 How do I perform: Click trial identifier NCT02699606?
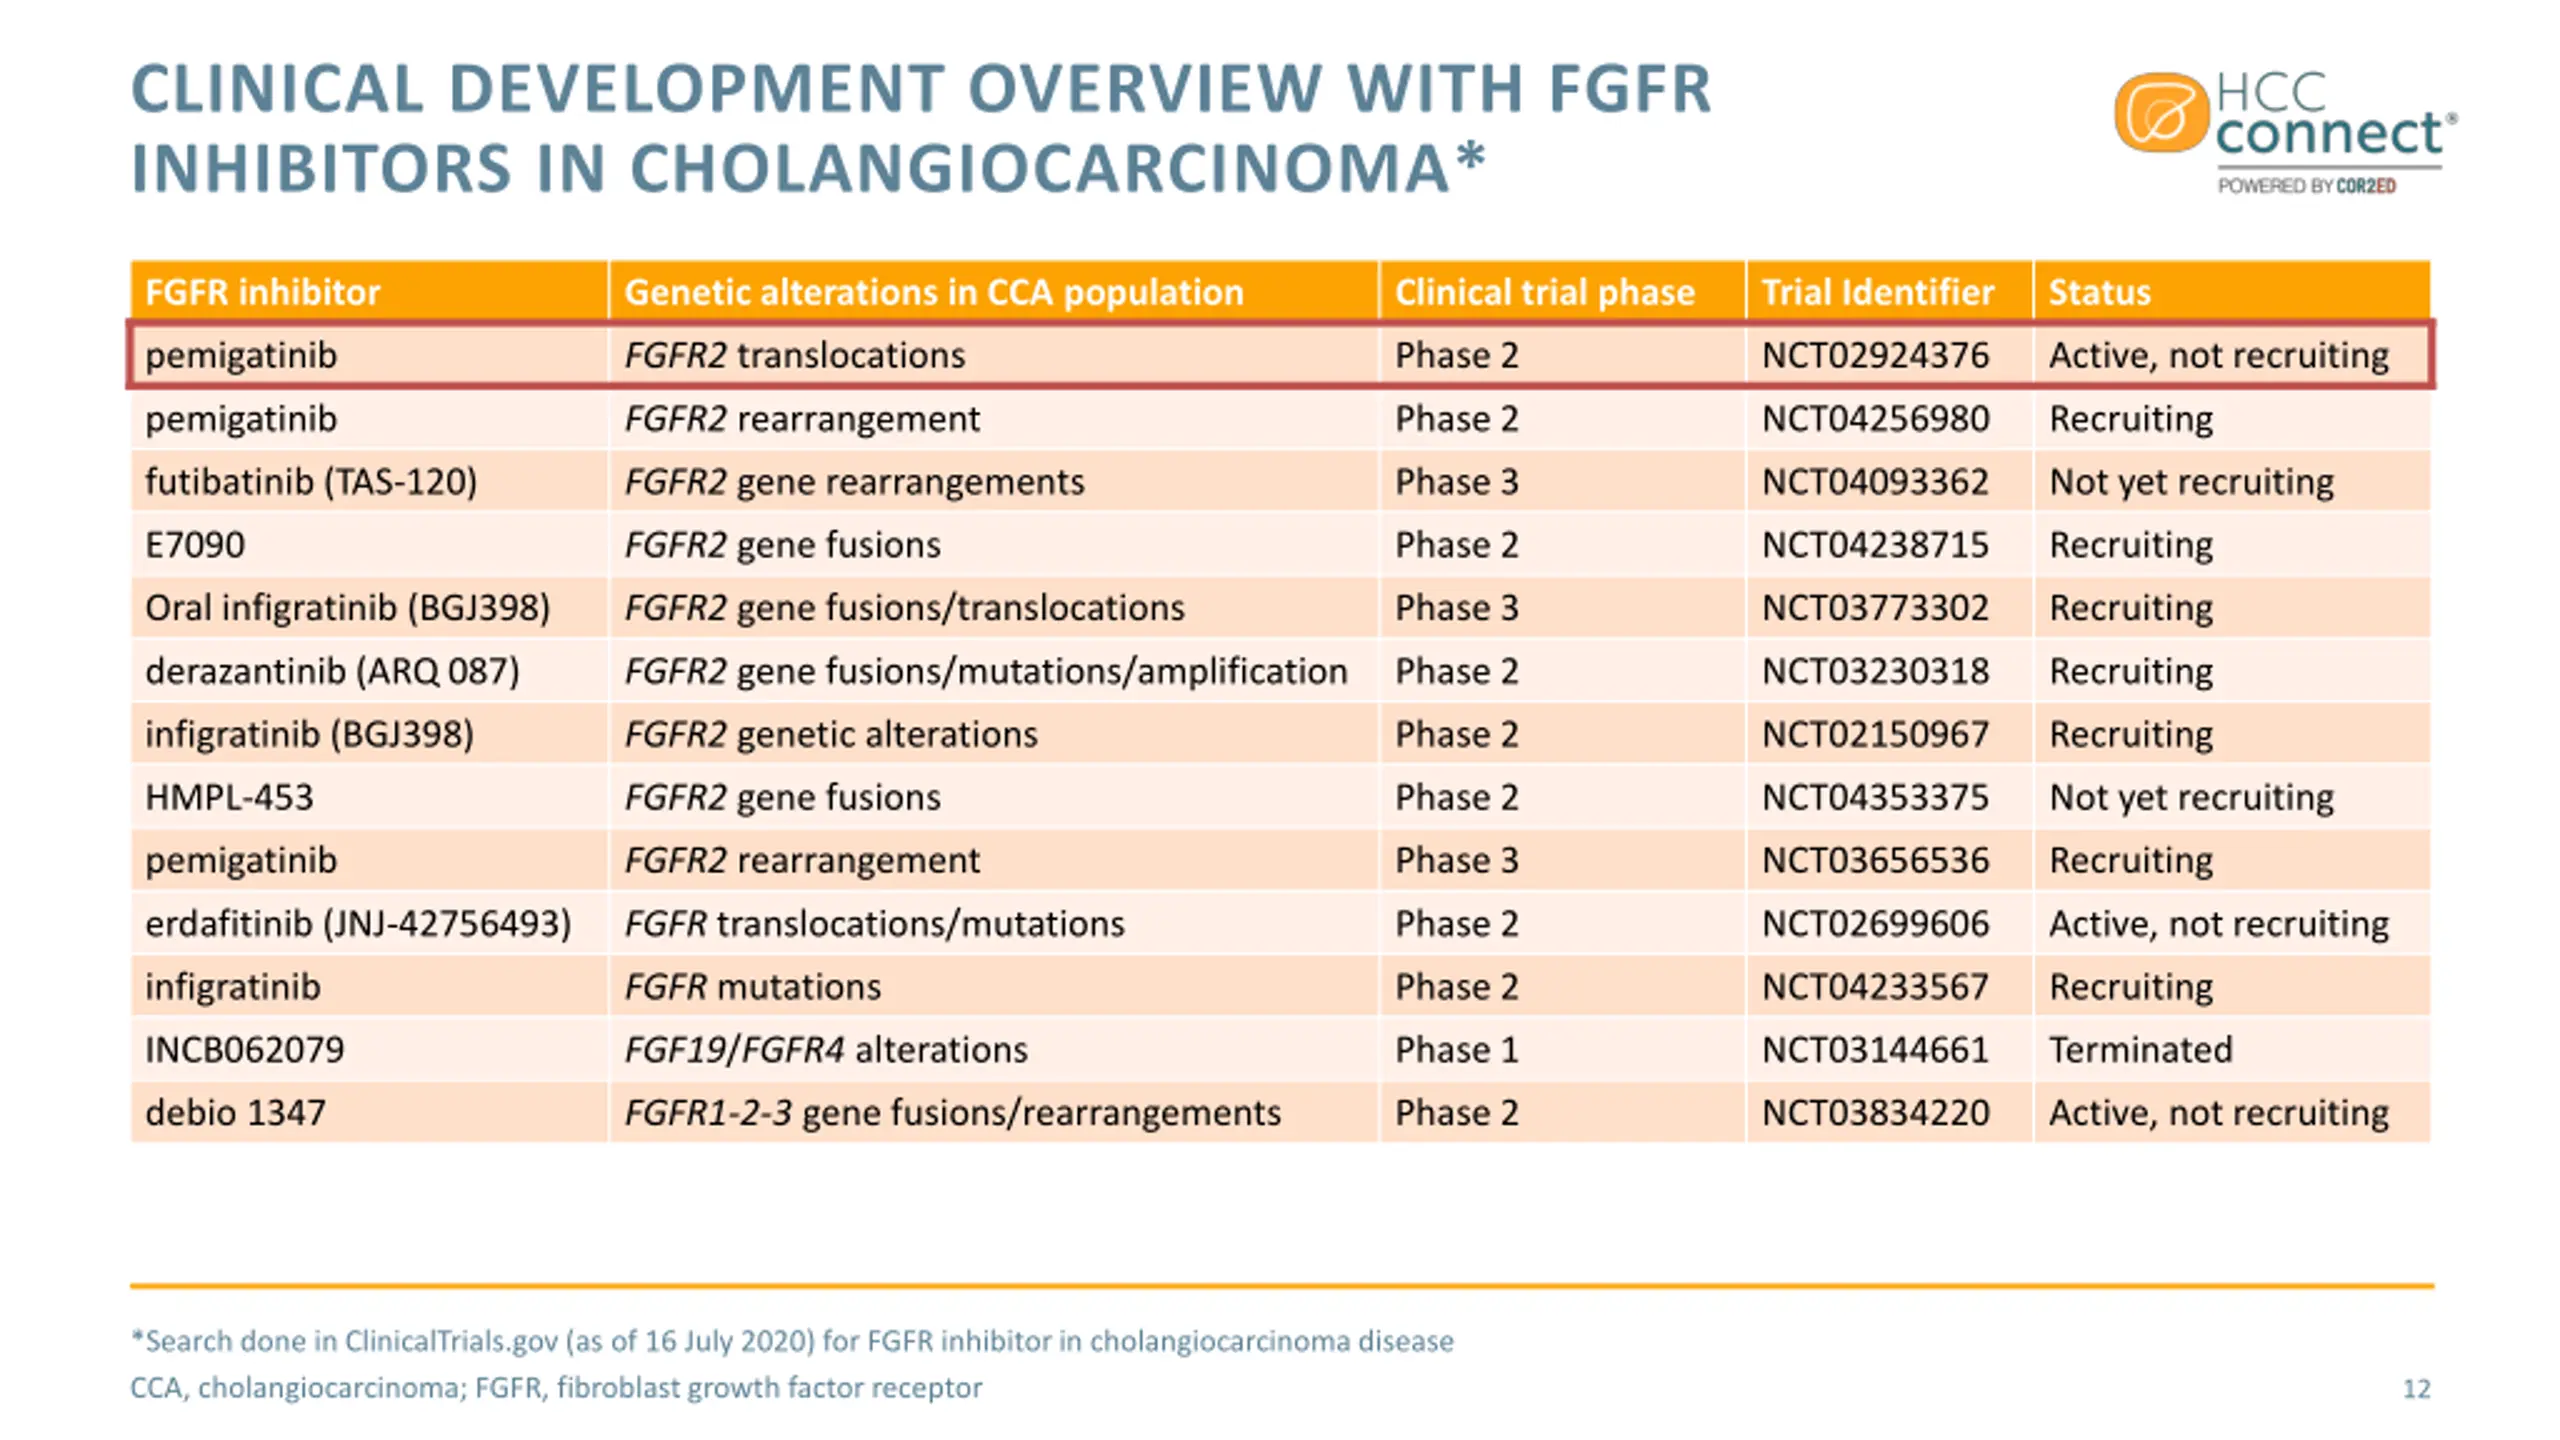click(x=1875, y=923)
